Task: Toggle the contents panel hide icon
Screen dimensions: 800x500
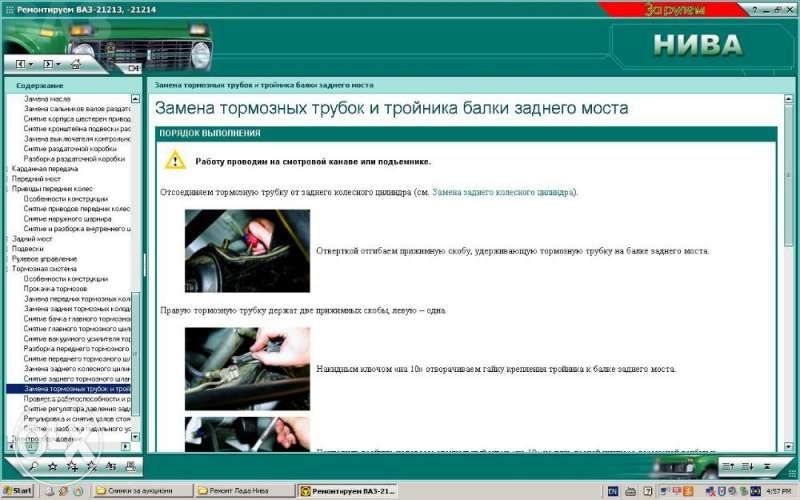Action: tap(133, 68)
